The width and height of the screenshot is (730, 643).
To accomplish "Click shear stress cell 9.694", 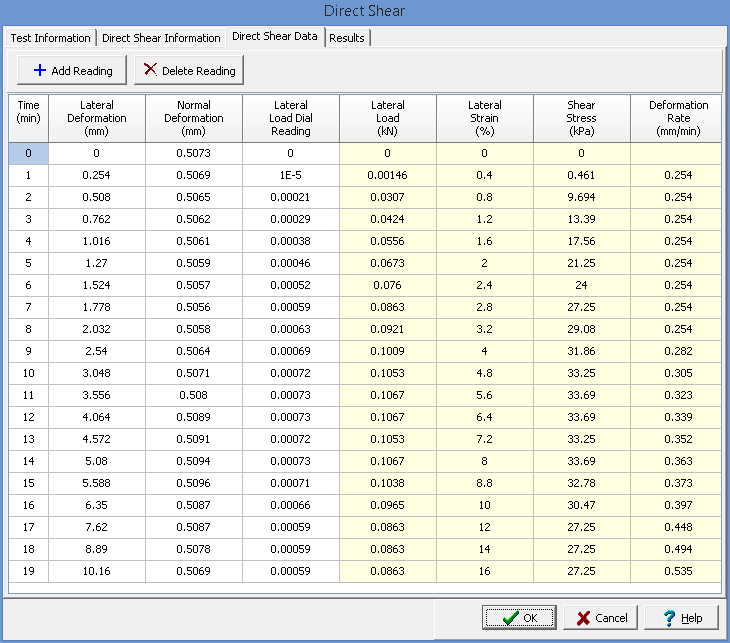I will coord(581,197).
